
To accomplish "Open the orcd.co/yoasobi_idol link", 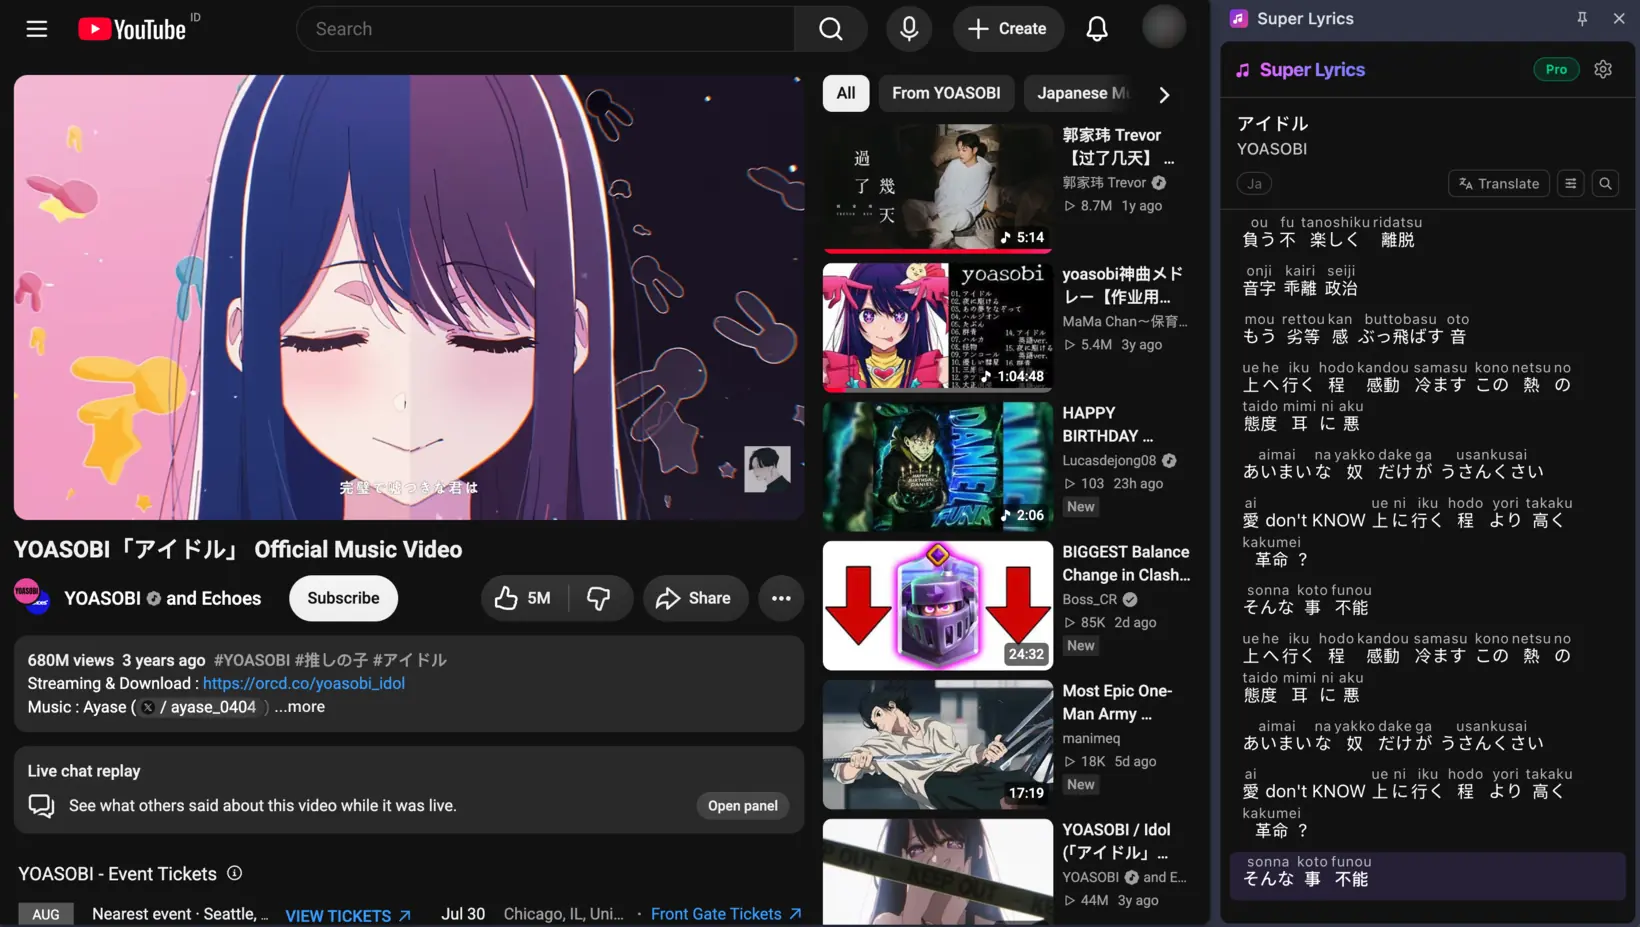I will click(x=304, y=683).
